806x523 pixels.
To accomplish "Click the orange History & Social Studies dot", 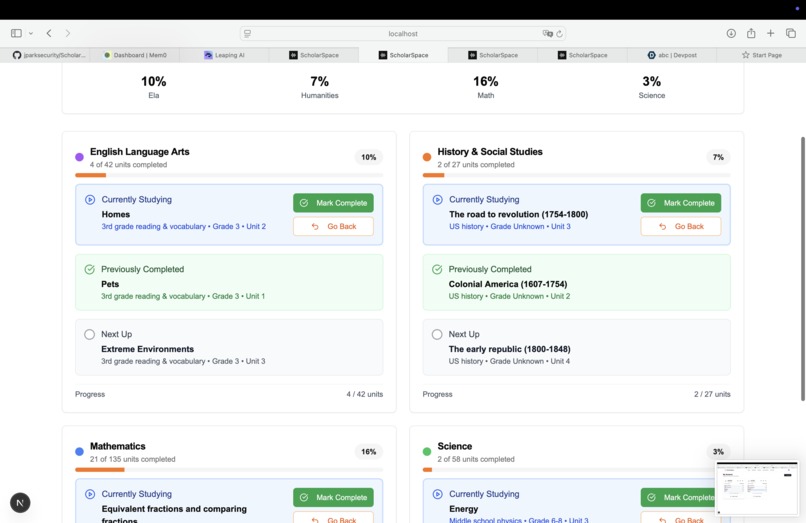I will (x=427, y=157).
